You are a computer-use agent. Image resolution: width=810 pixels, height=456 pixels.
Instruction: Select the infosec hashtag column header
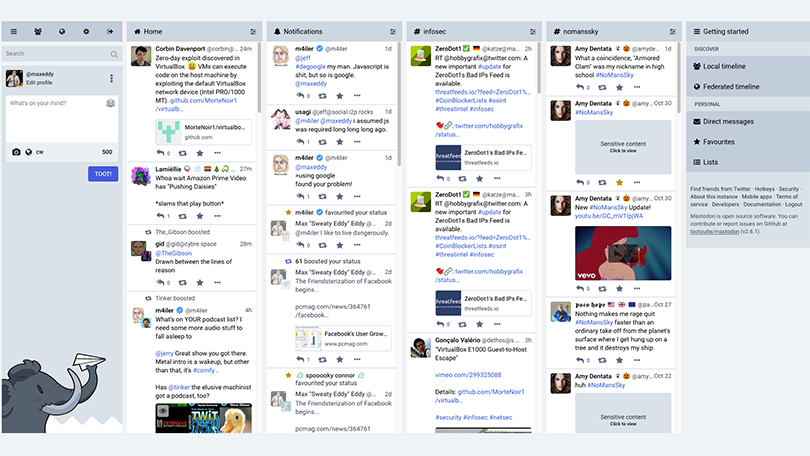(474, 32)
